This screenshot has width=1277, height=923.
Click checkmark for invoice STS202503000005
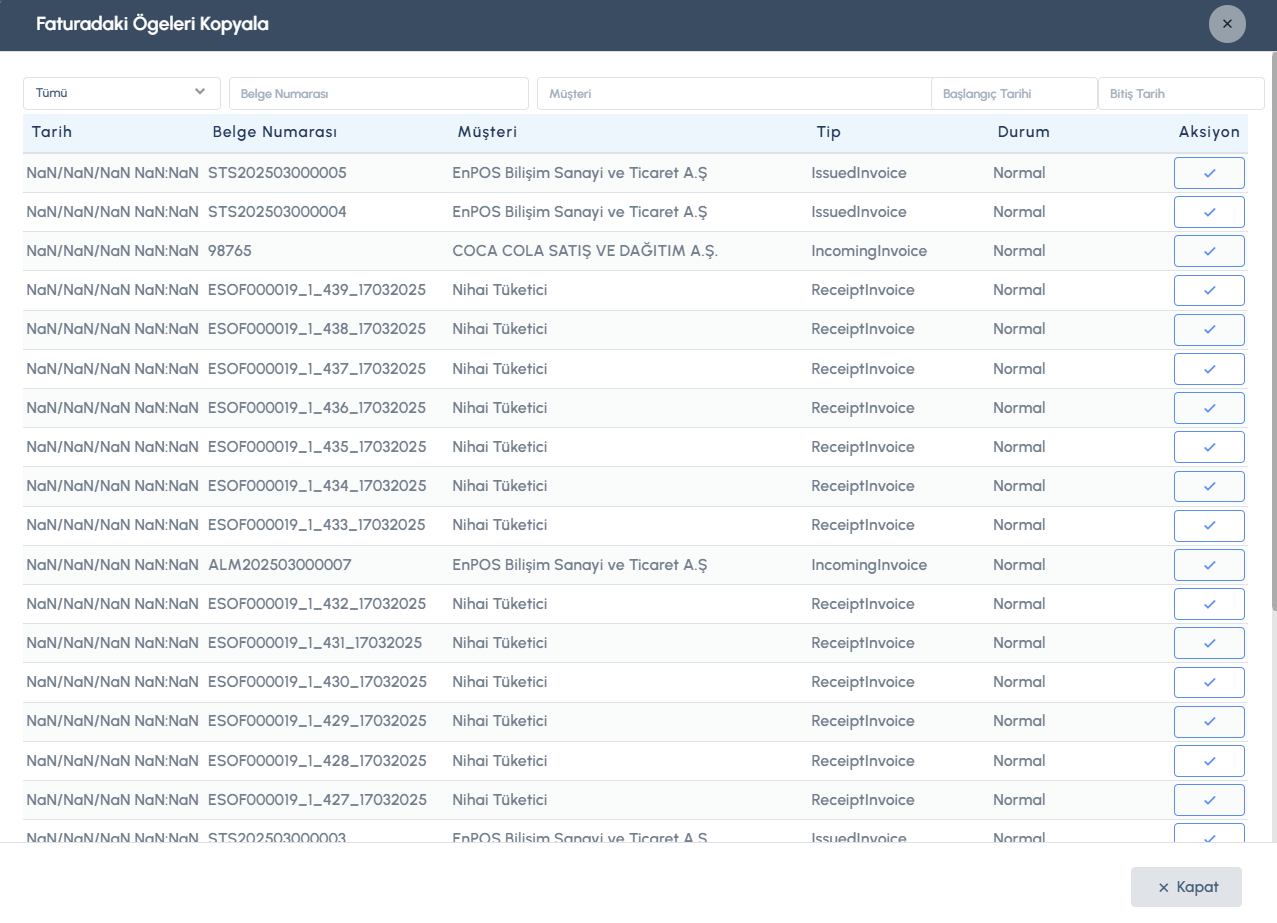coord(1209,173)
